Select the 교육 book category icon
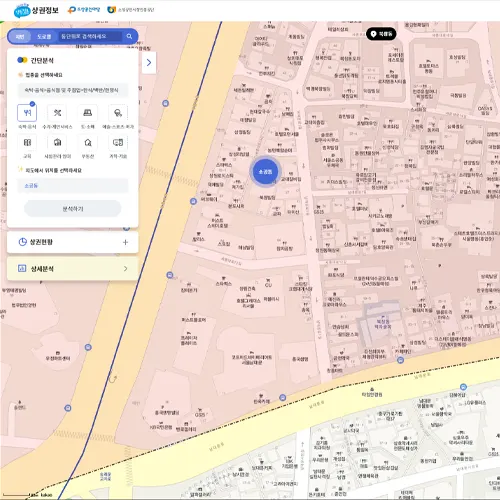Image resolution: width=500 pixels, height=500 pixels. [27, 143]
